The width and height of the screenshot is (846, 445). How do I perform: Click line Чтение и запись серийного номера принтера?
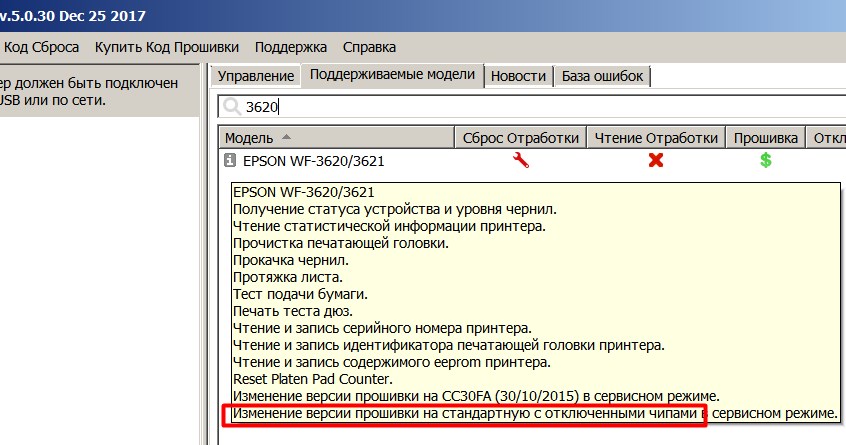click(x=382, y=328)
